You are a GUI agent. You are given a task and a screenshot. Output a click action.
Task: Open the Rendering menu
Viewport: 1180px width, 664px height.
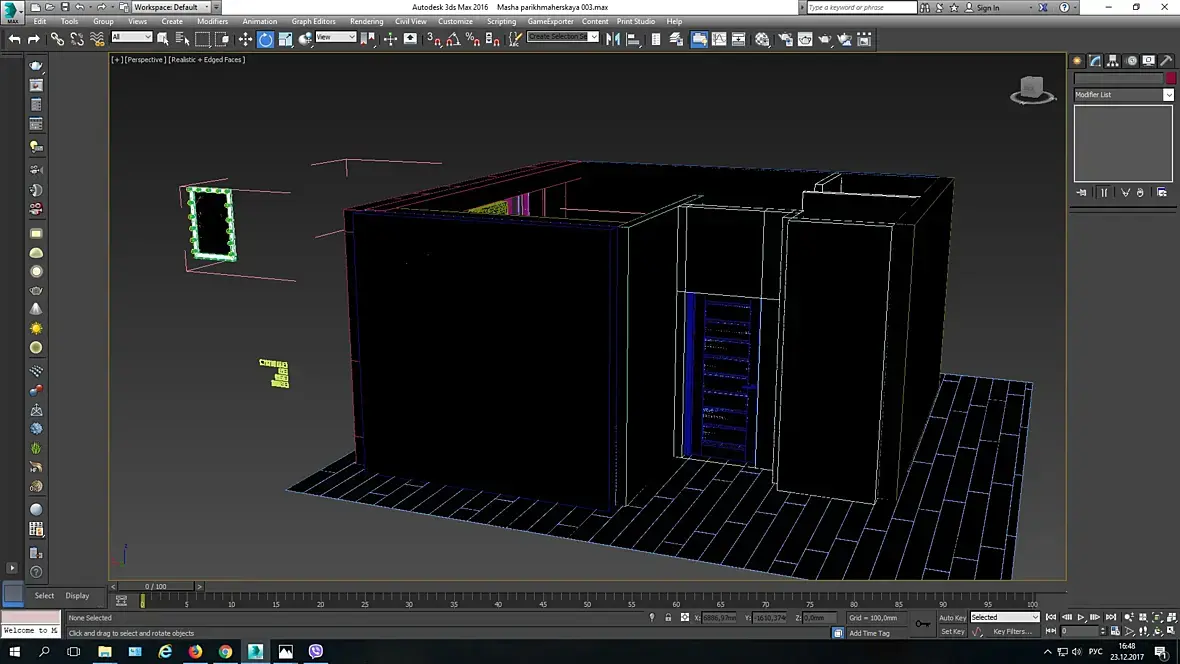click(x=366, y=21)
